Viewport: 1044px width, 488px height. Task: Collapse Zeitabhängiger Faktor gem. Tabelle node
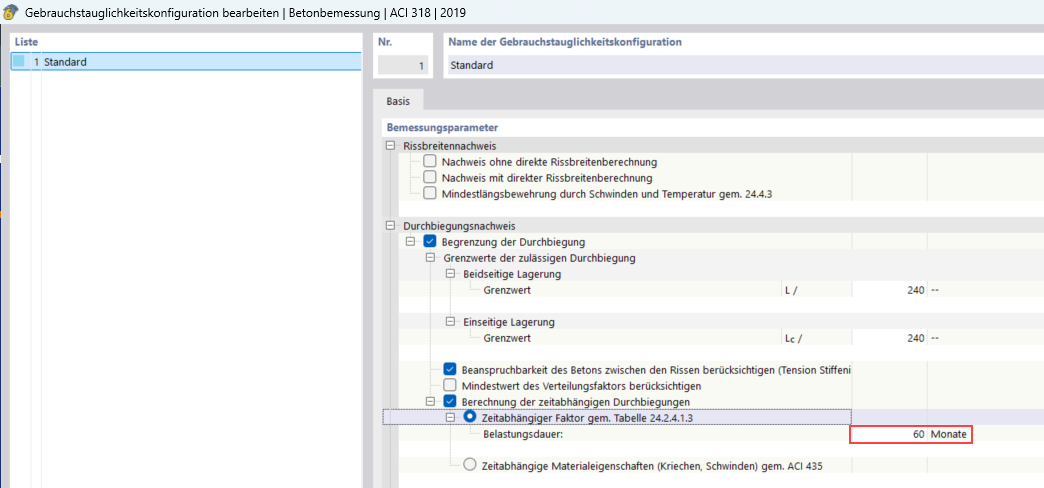(x=450, y=417)
